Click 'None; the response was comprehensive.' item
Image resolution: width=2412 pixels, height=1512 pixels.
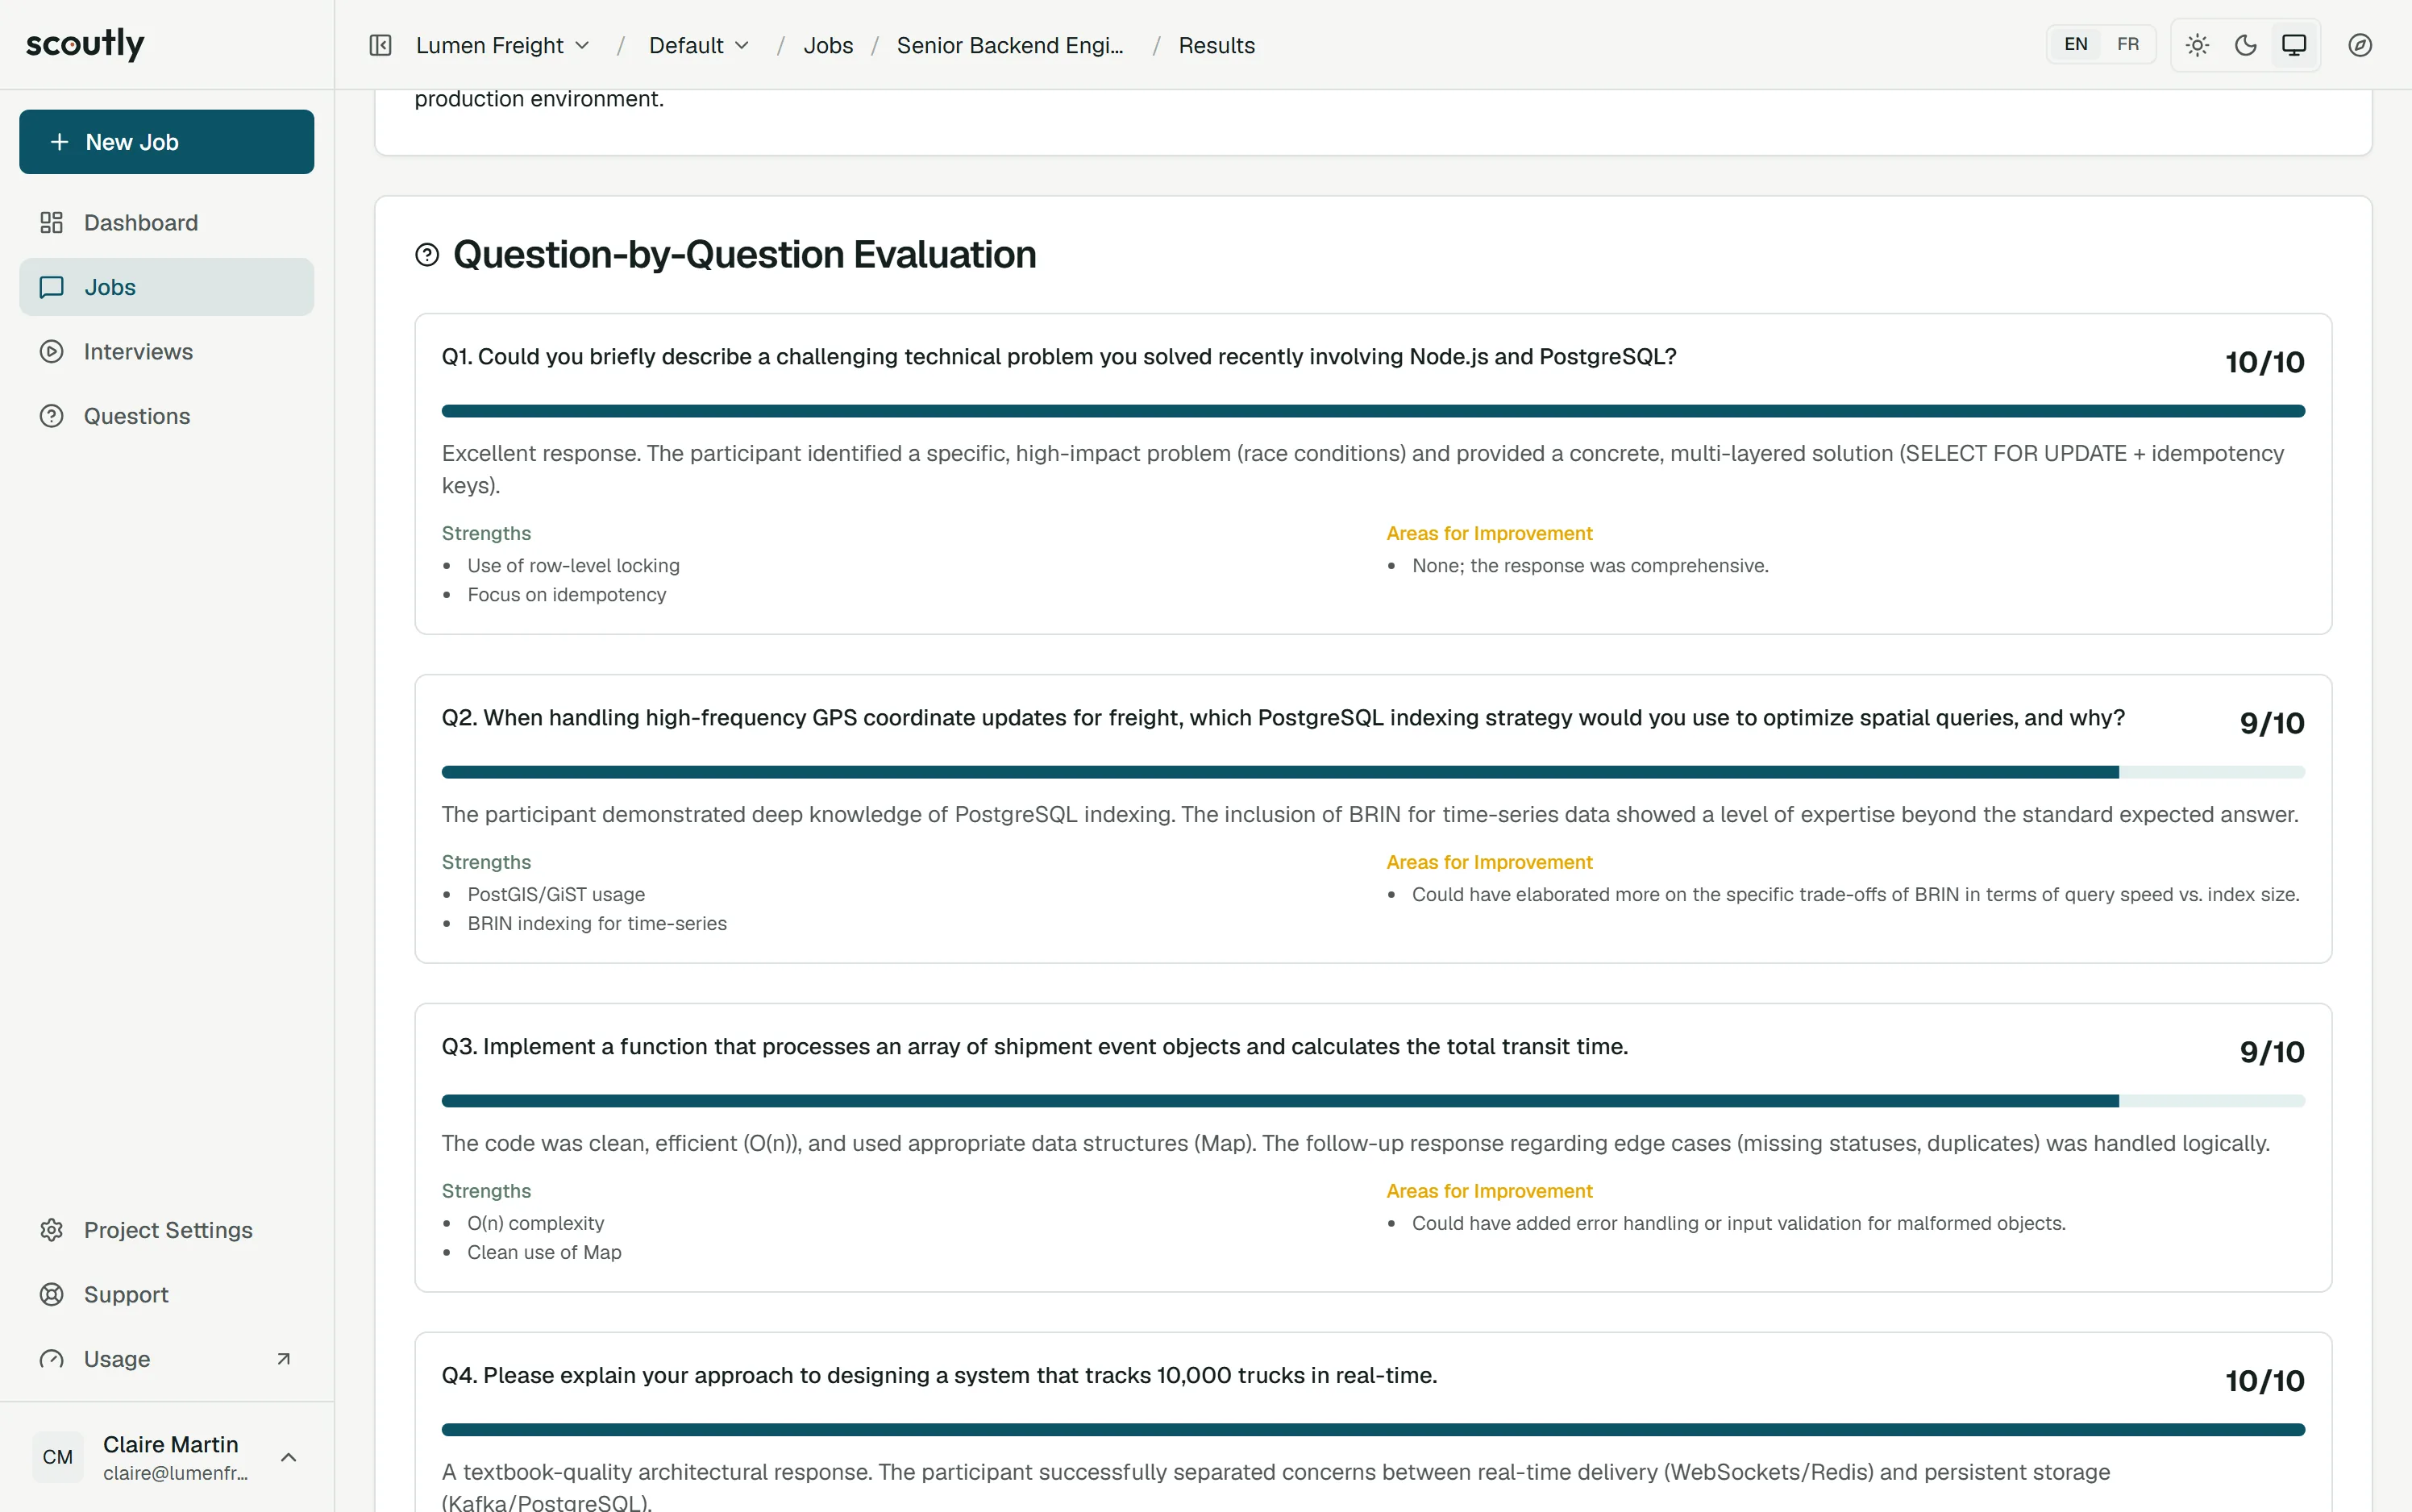point(1590,566)
